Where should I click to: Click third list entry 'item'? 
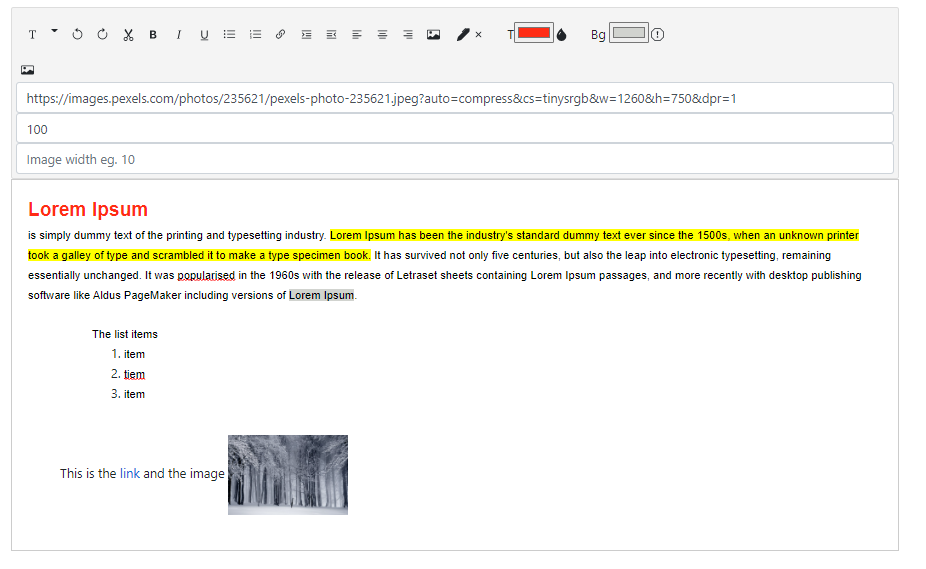(134, 394)
